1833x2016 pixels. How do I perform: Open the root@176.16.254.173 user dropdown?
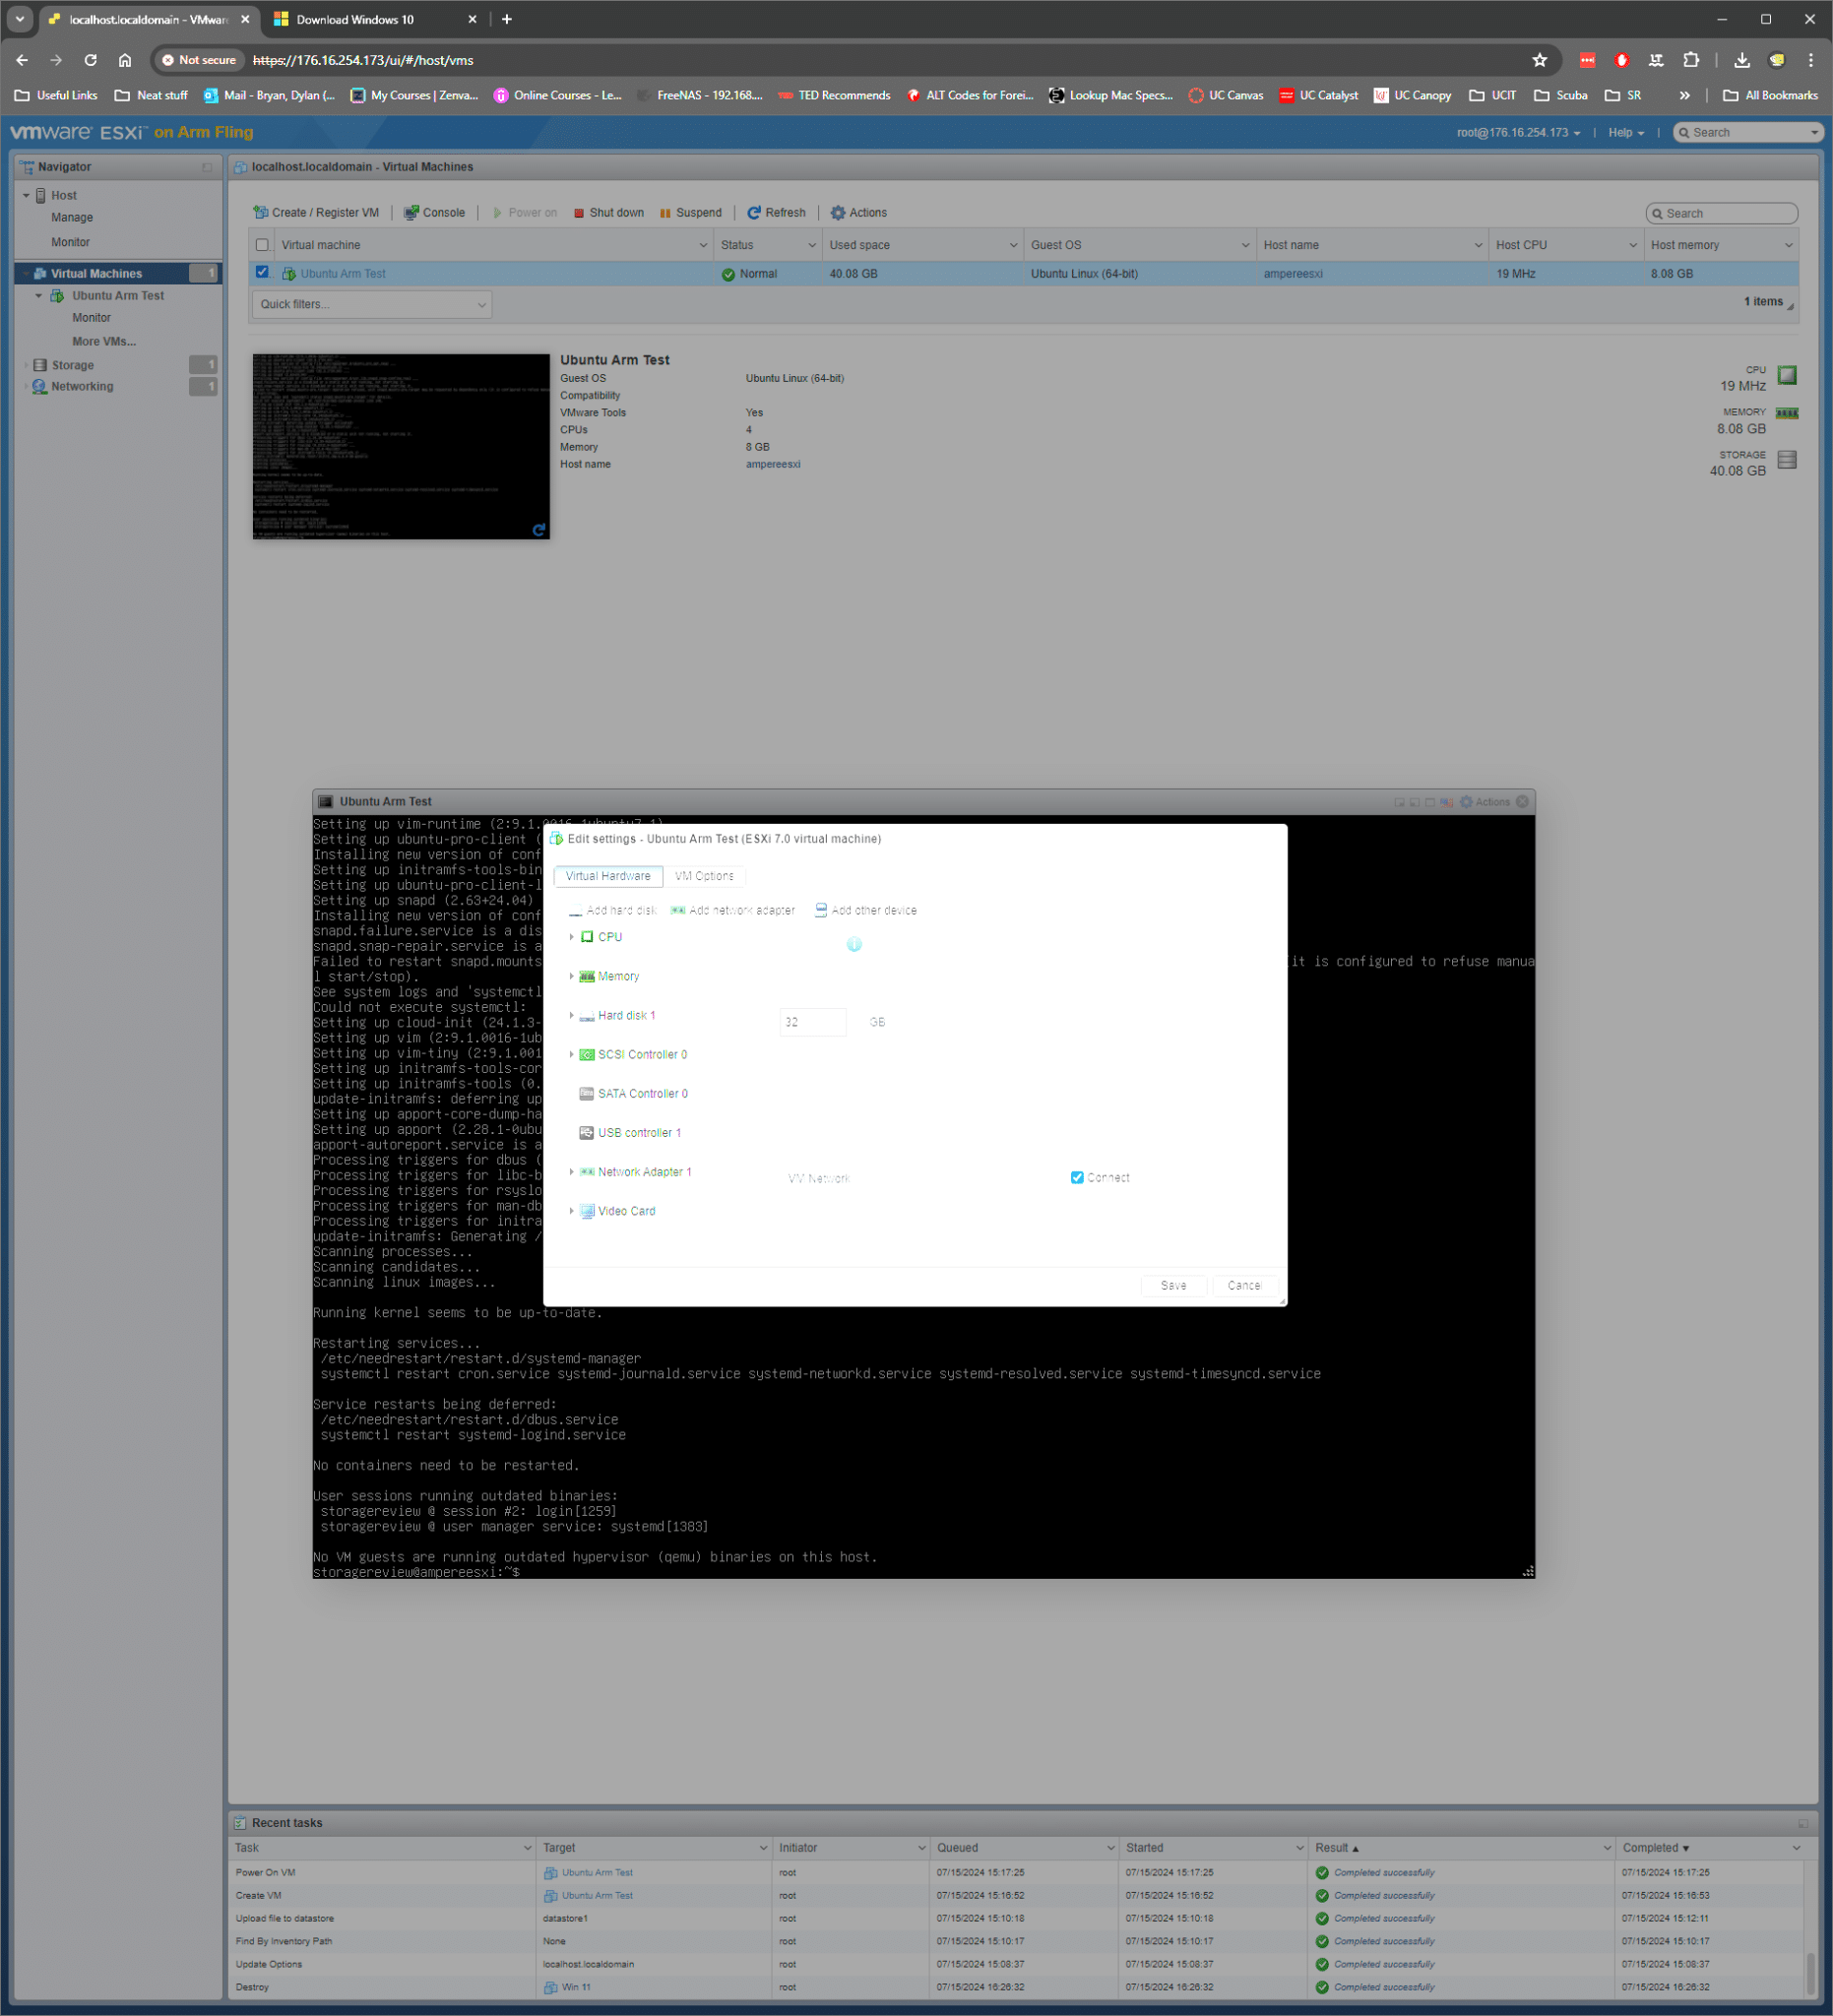tap(1518, 133)
